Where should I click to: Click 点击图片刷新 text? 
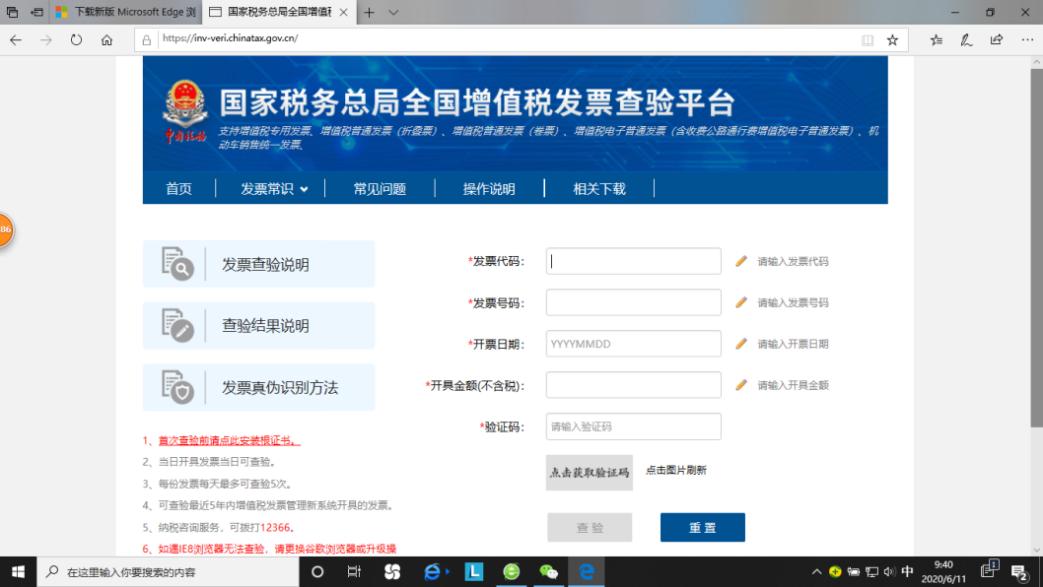pos(676,471)
